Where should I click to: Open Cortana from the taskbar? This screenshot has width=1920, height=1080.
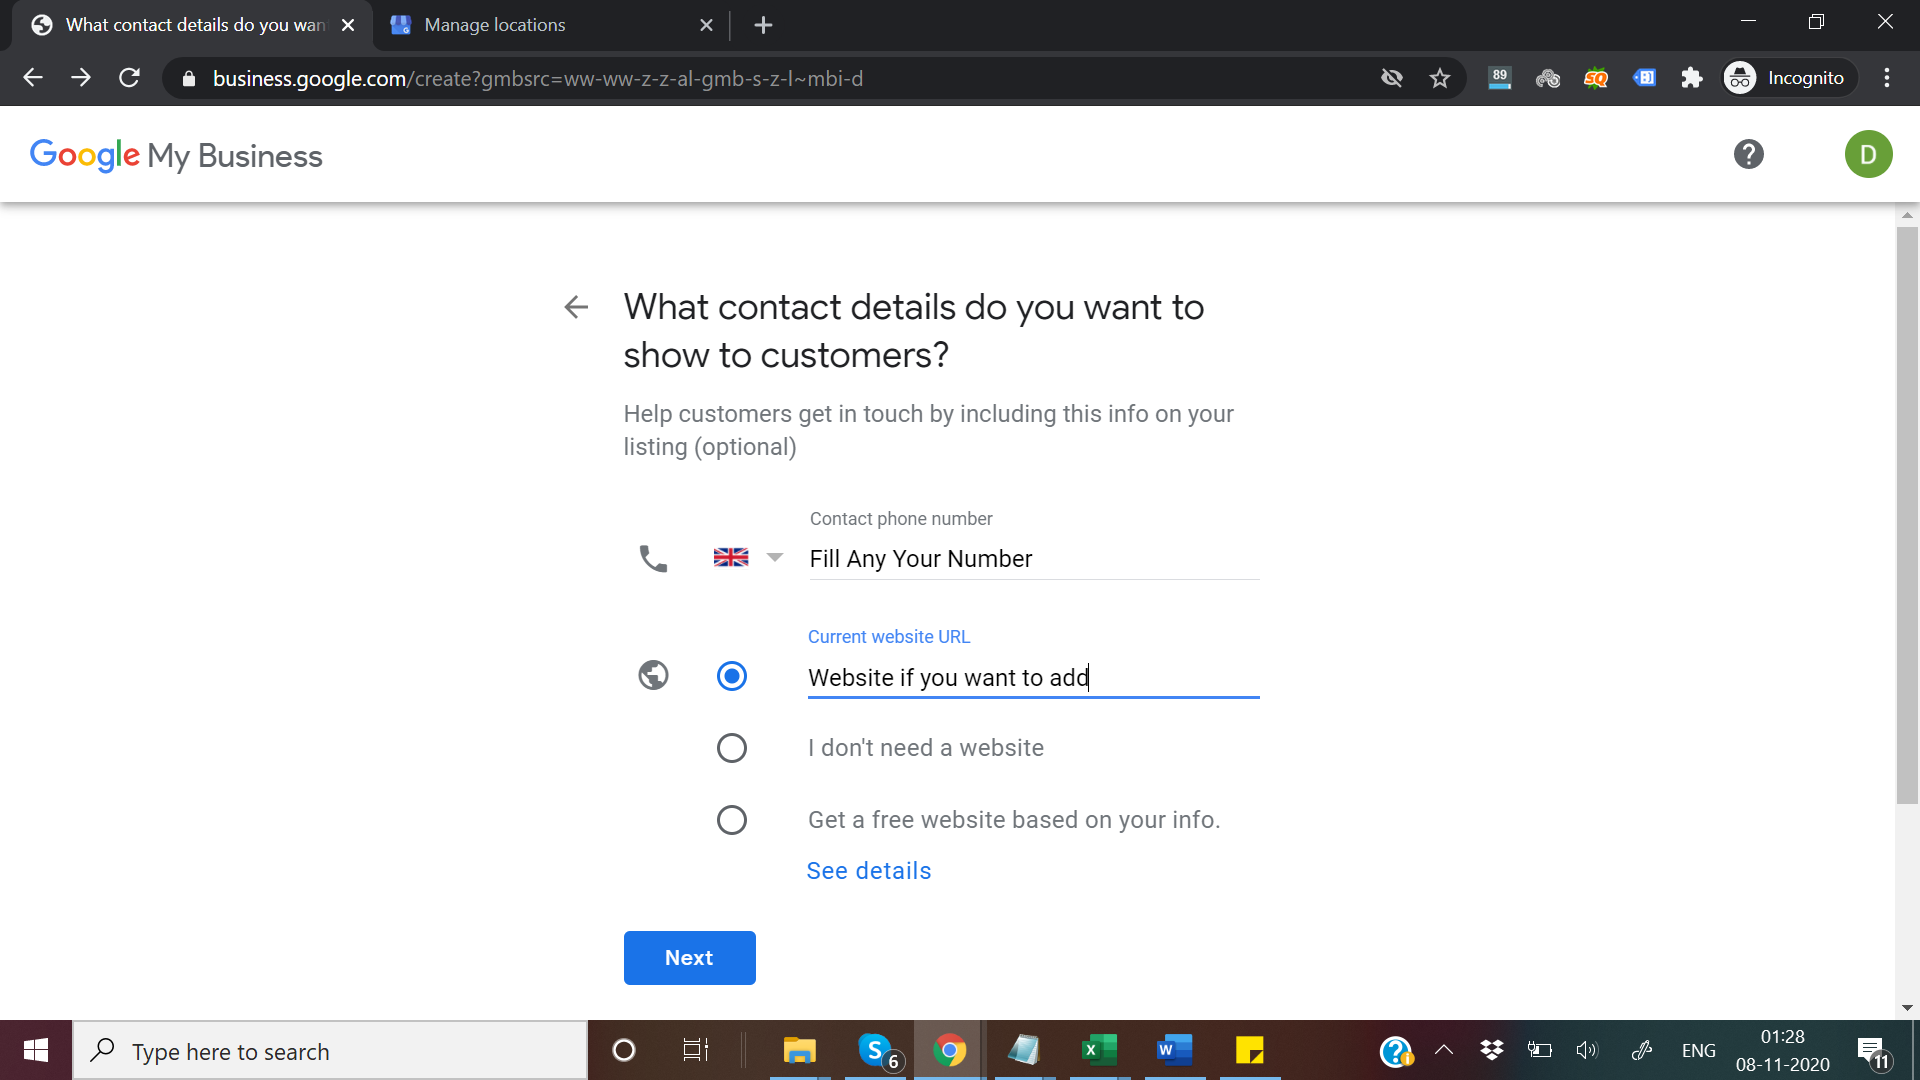[623, 1050]
